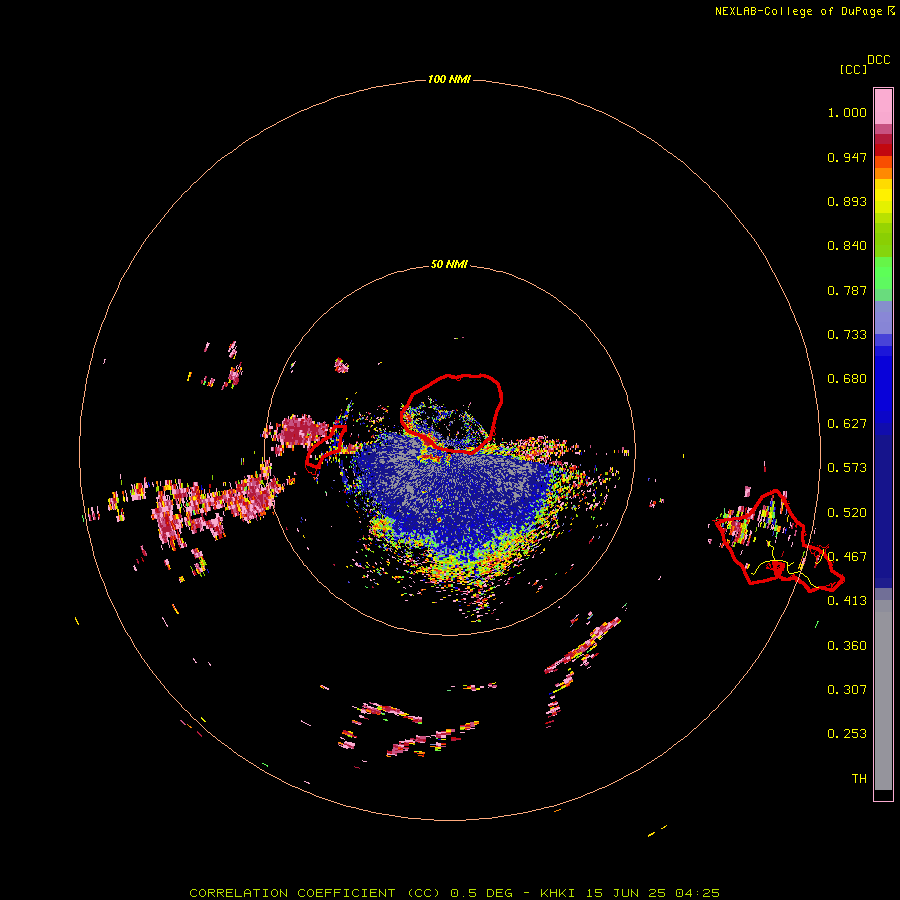Click the 0.573 scale value
Image resolution: width=900 pixels, height=900 pixels.
[847, 468]
